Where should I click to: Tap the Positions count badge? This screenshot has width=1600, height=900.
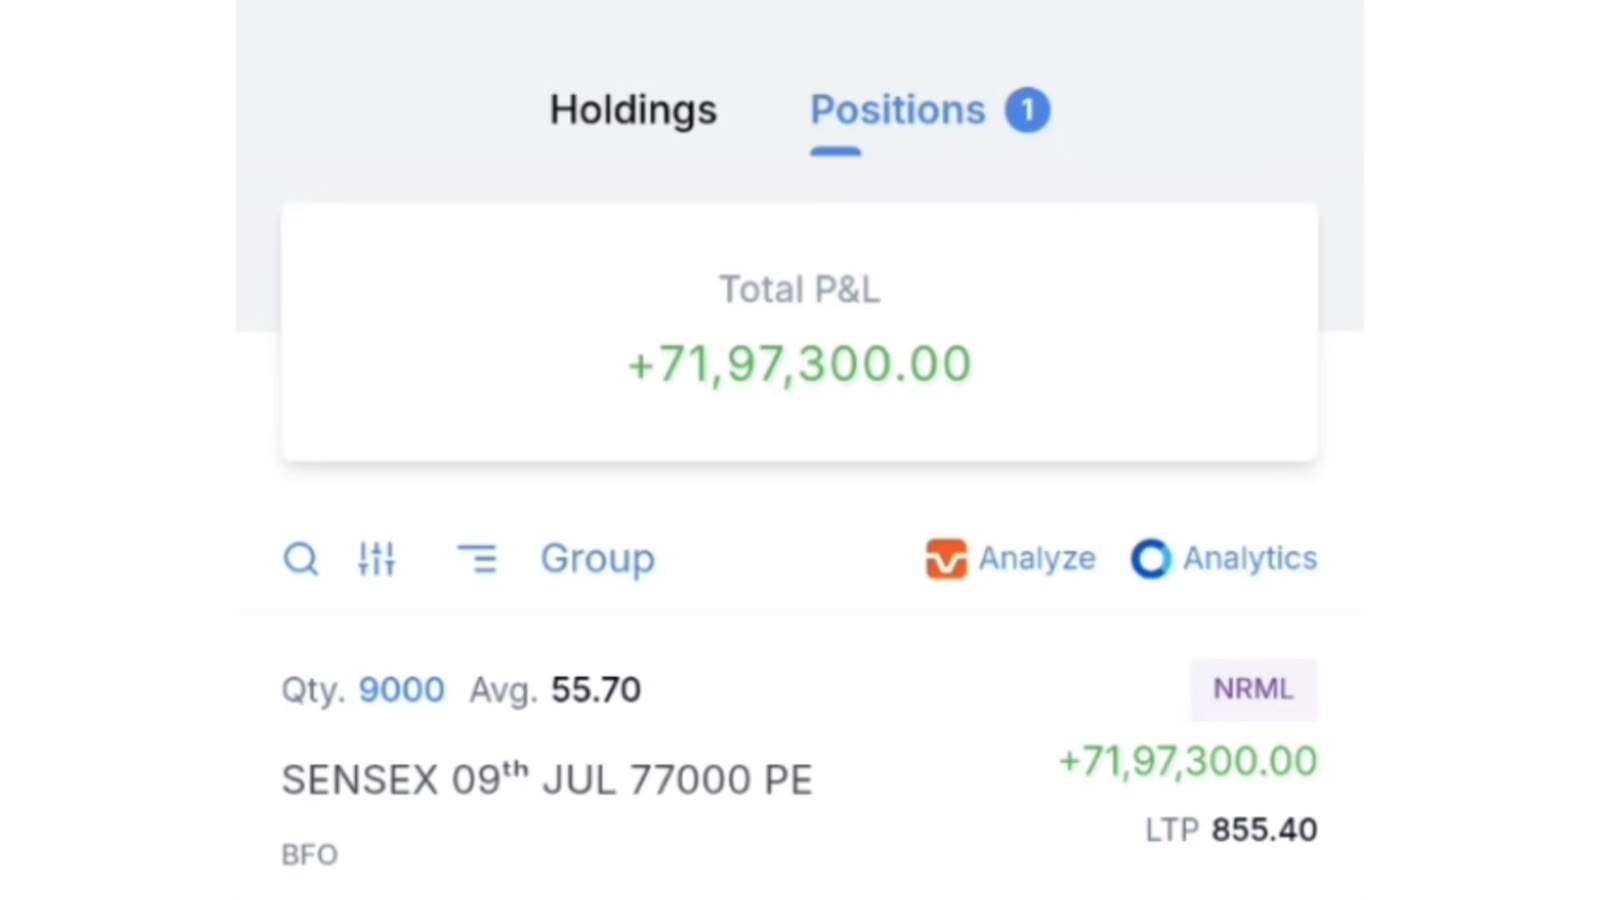[1028, 110]
